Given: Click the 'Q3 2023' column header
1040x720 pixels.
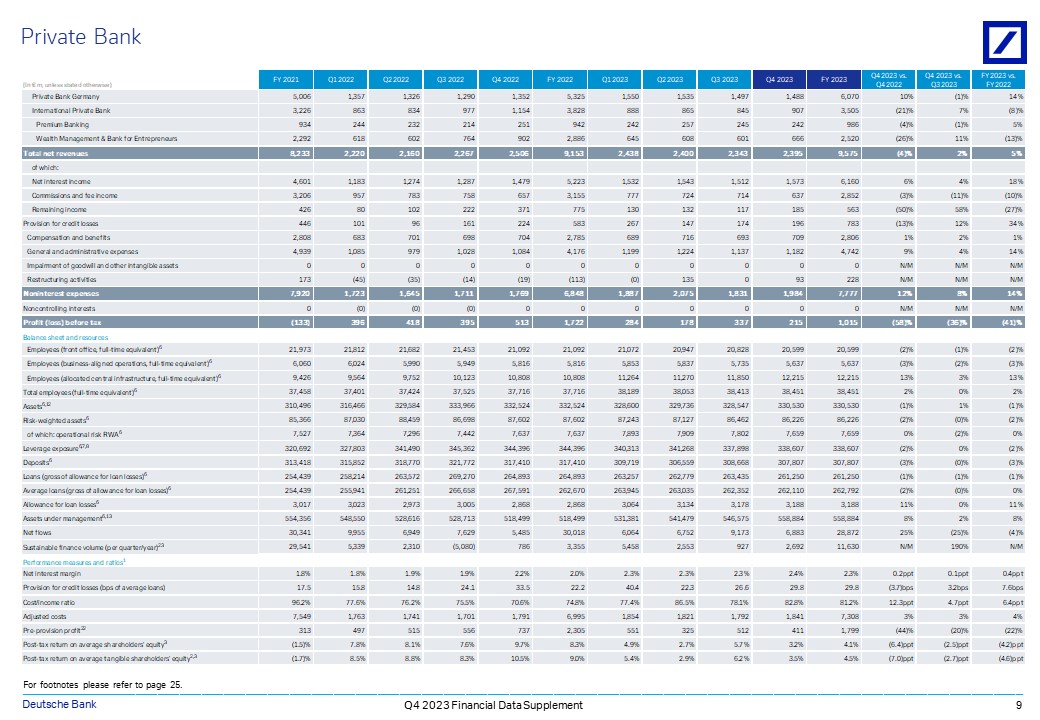Looking at the screenshot, I should click(724, 80).
